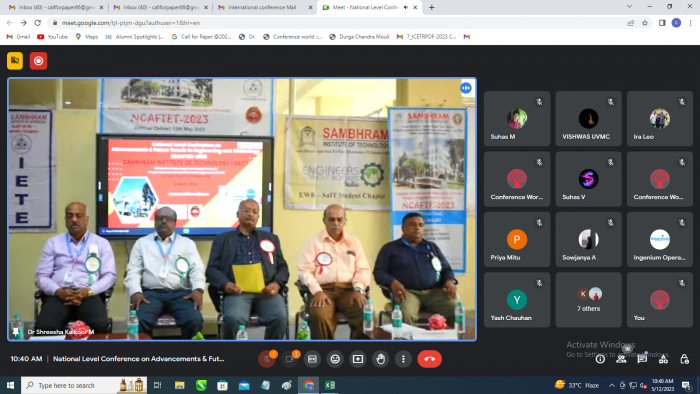Image resolution: width=700 pixels, height=394 pixels.
Task: Toggle captions button in call bar
Action: coord(312,359)
